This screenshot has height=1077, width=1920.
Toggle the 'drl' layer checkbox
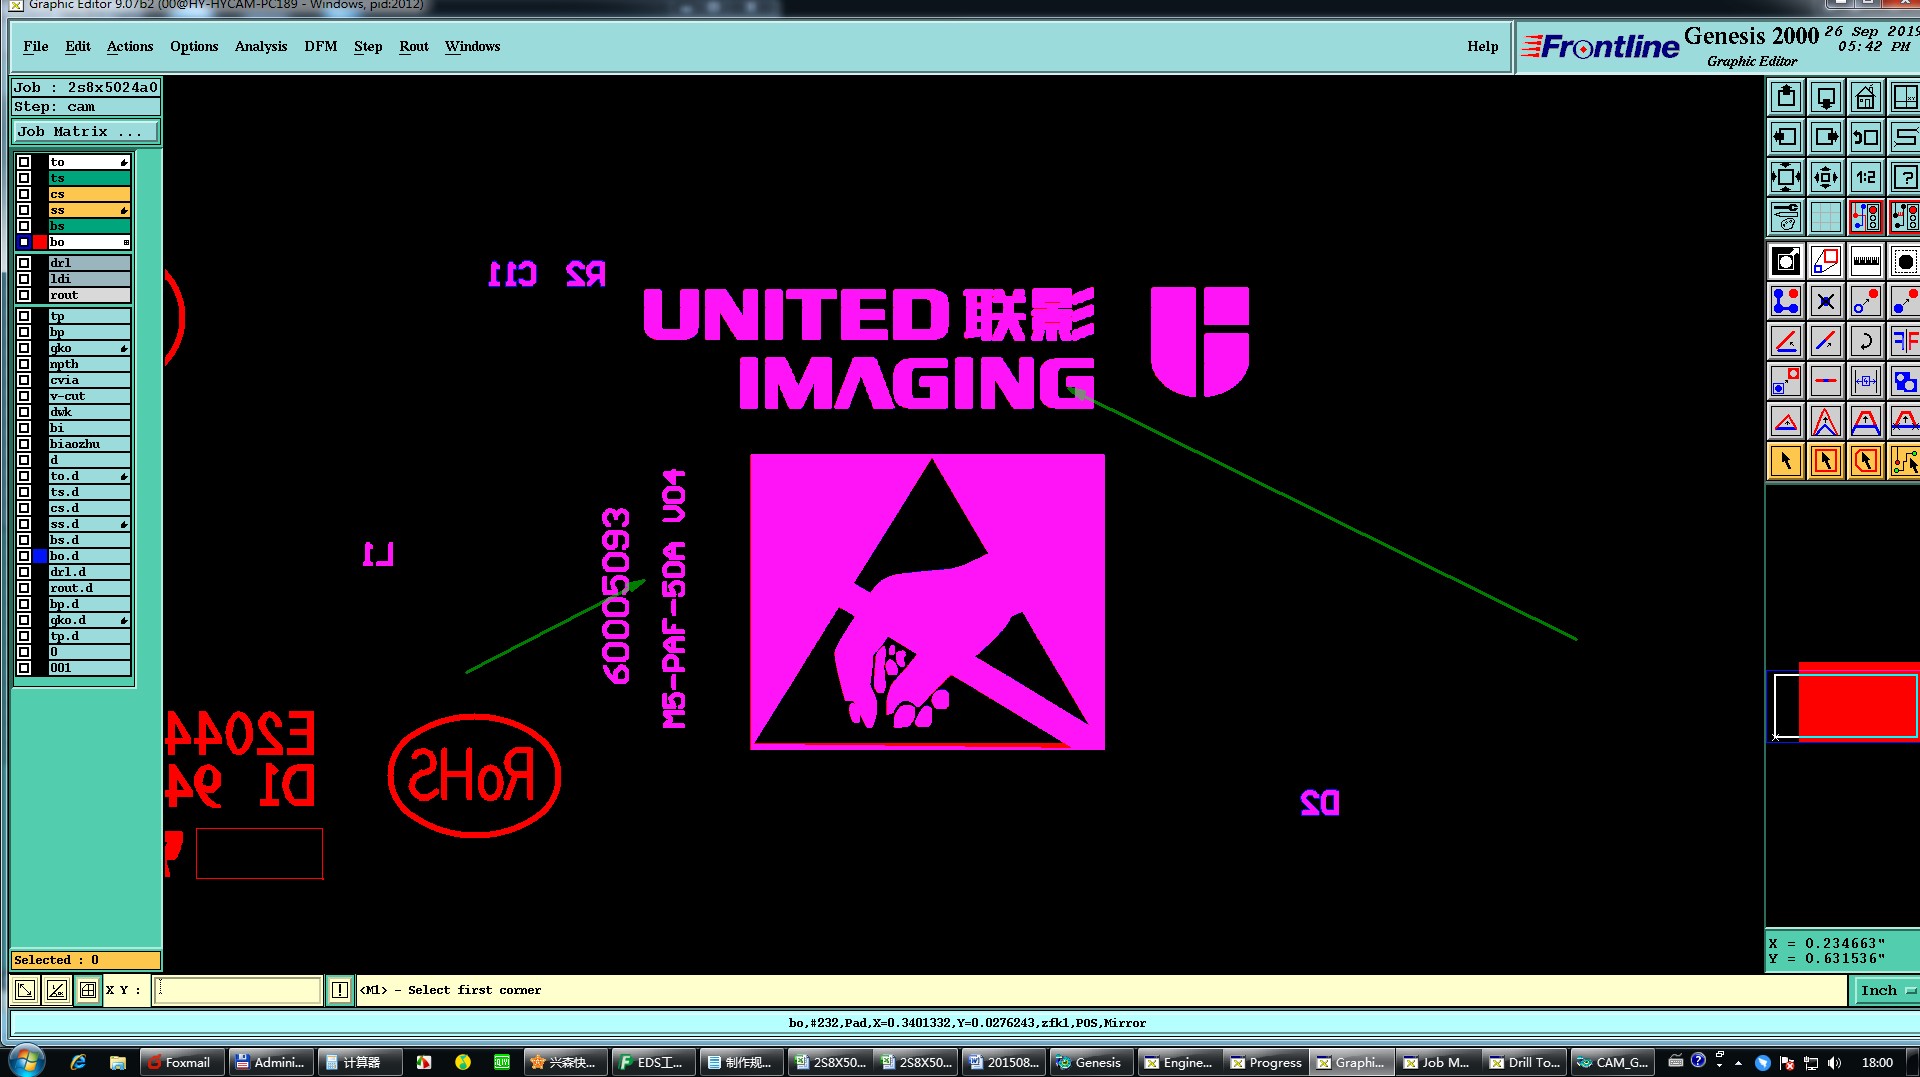[x=24, y=263]
